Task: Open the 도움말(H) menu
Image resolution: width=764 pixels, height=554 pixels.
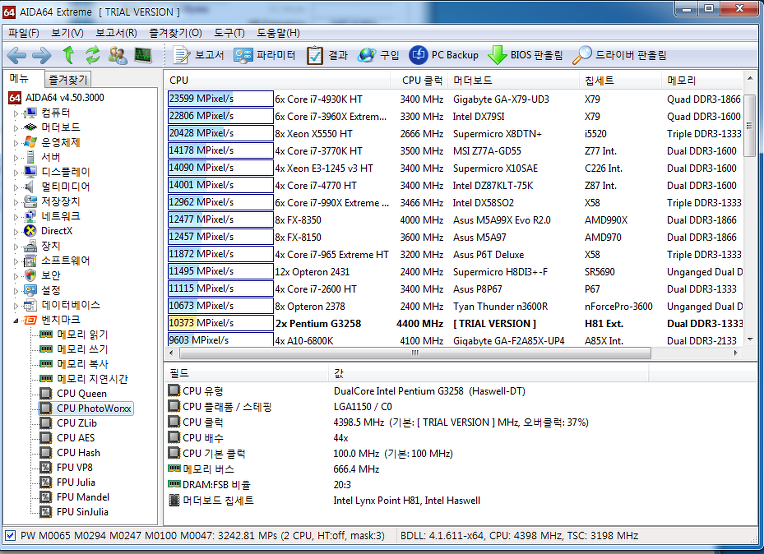Action: point(278,33)
